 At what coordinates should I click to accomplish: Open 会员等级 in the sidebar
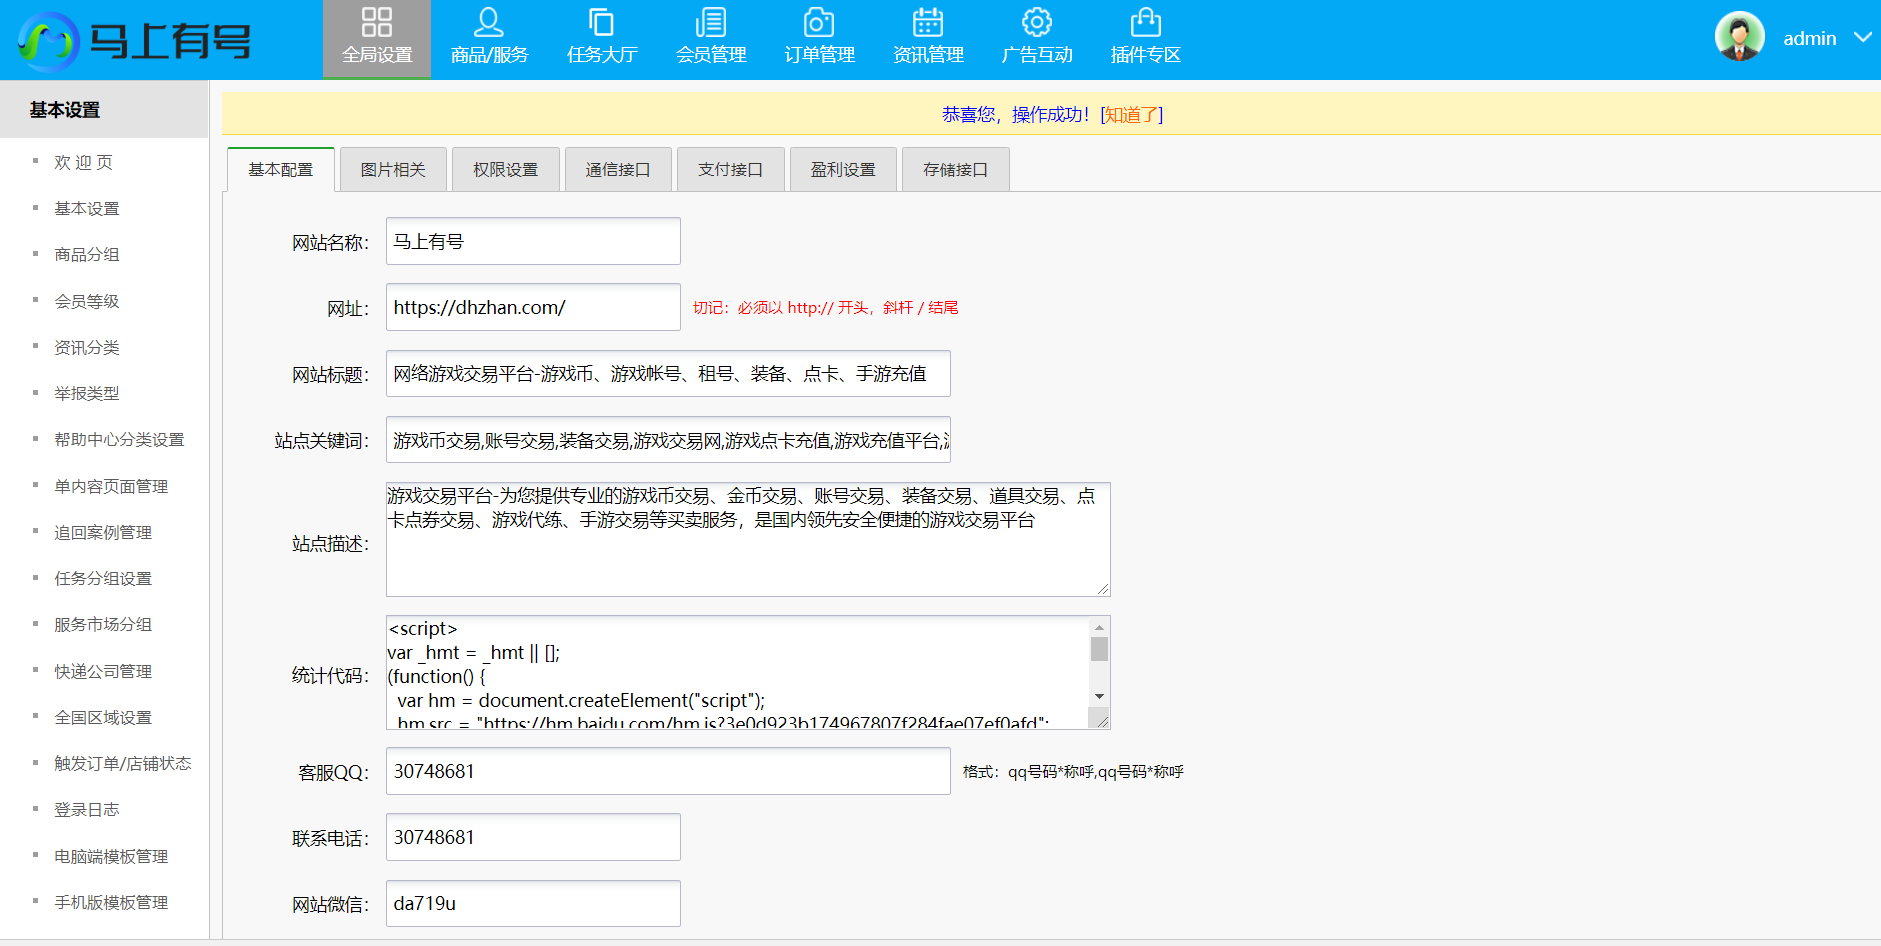coord(87,301)
